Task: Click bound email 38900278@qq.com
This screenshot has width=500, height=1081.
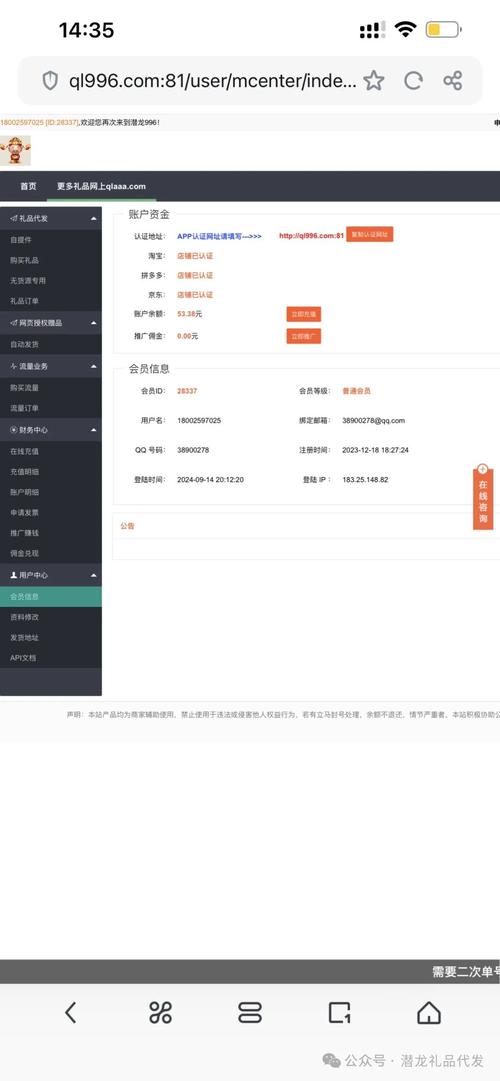Action: [x=374, y=421]
